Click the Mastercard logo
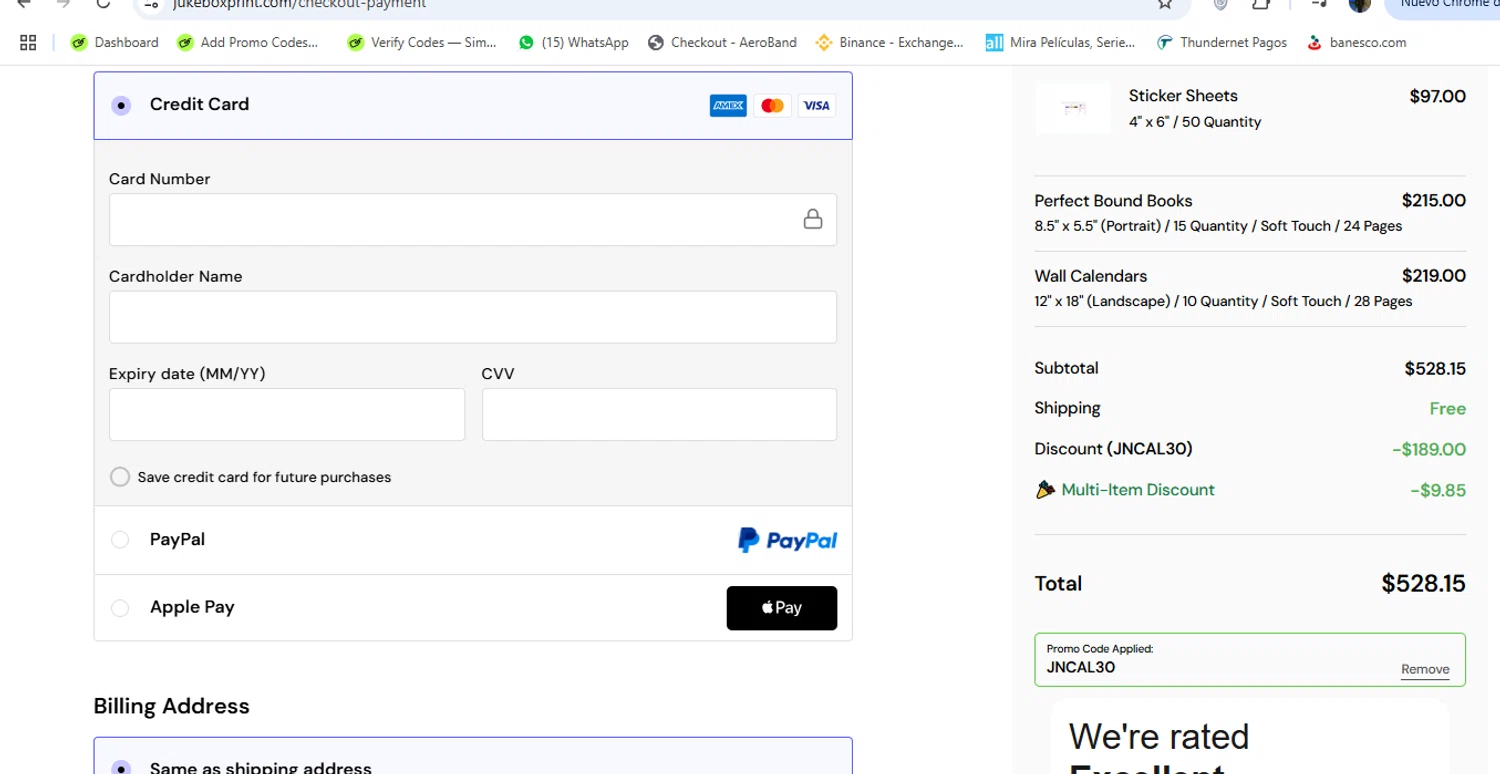The width and height of the screenshot is (1500, 774). pos(772,105)
